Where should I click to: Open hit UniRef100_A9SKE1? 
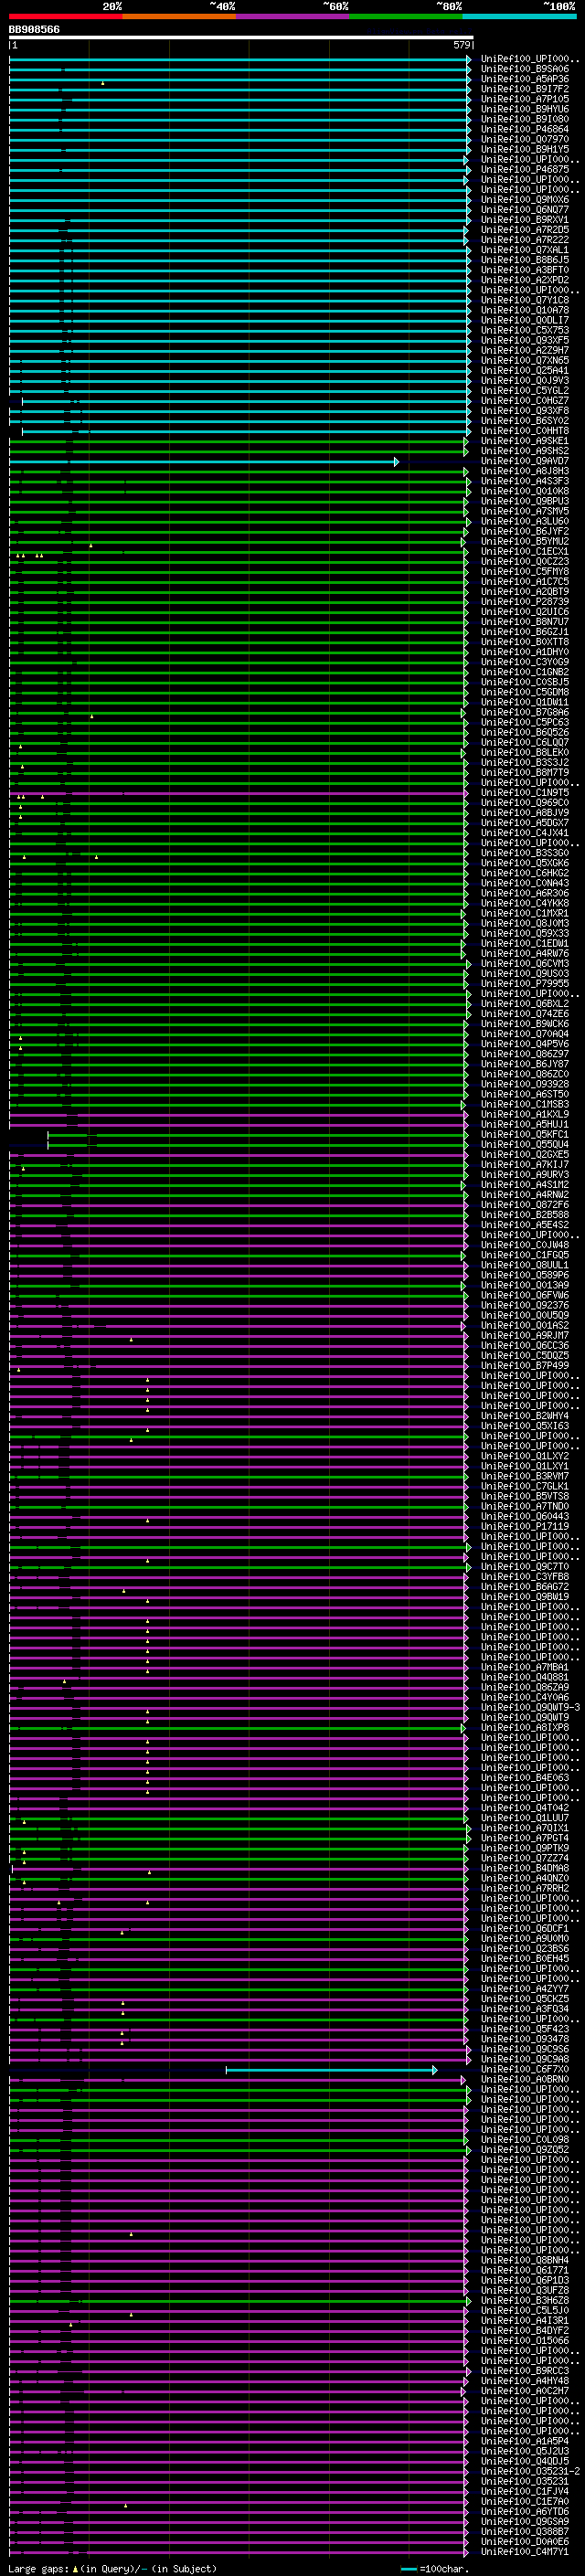tap(524, 441)
